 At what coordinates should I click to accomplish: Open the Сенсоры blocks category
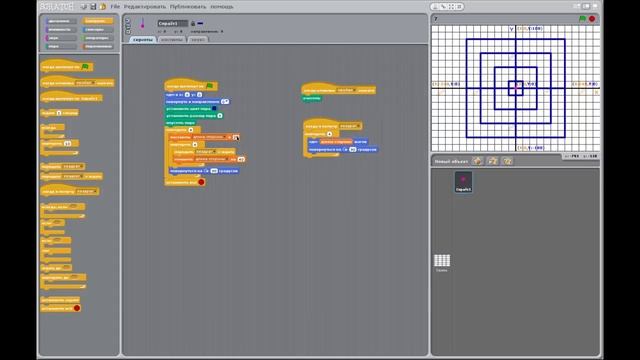point(97,29)
